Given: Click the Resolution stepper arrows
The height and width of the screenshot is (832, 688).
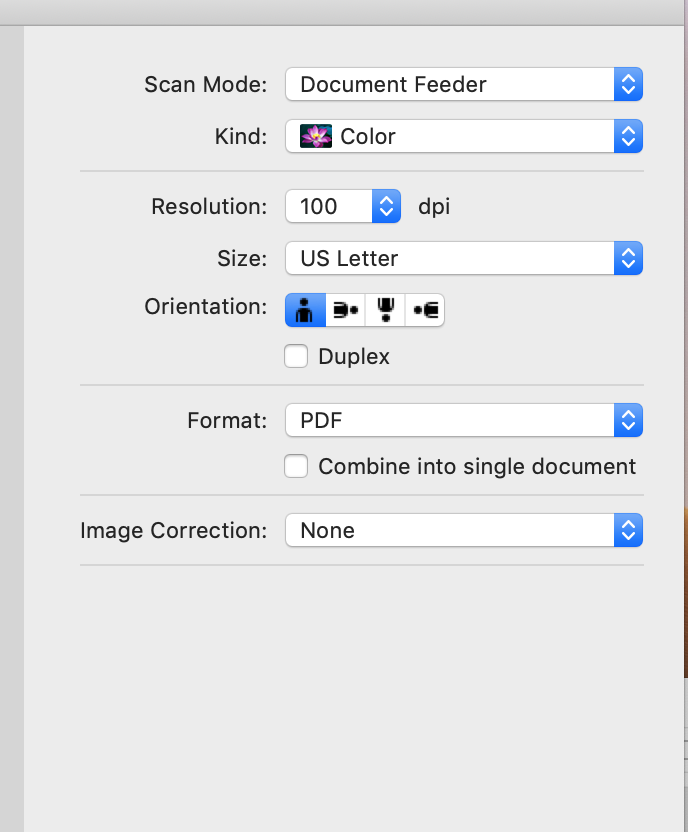Looking at the screenshot, I should tap(386, 207).
